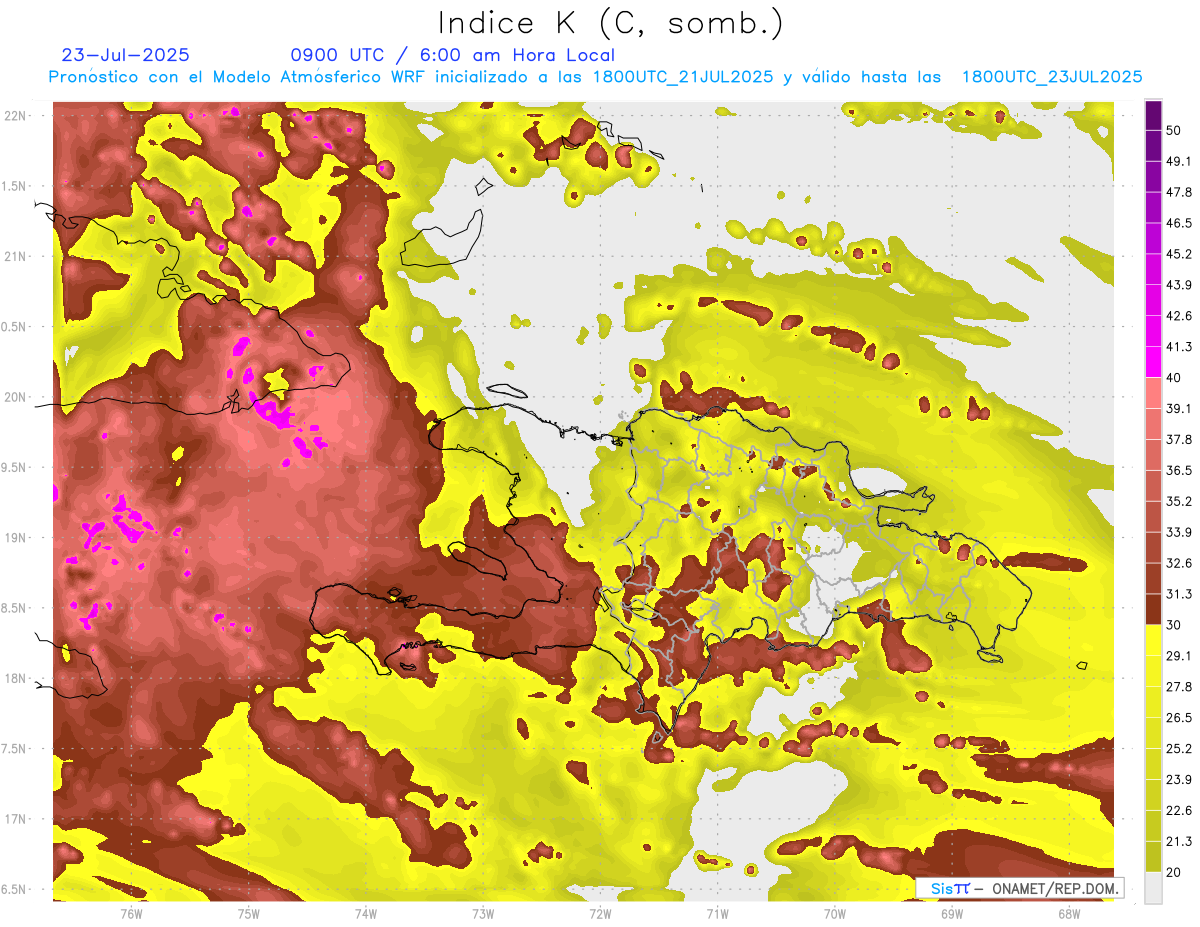Click the colorbar value label 26.5

click(x=1179, y=718)
